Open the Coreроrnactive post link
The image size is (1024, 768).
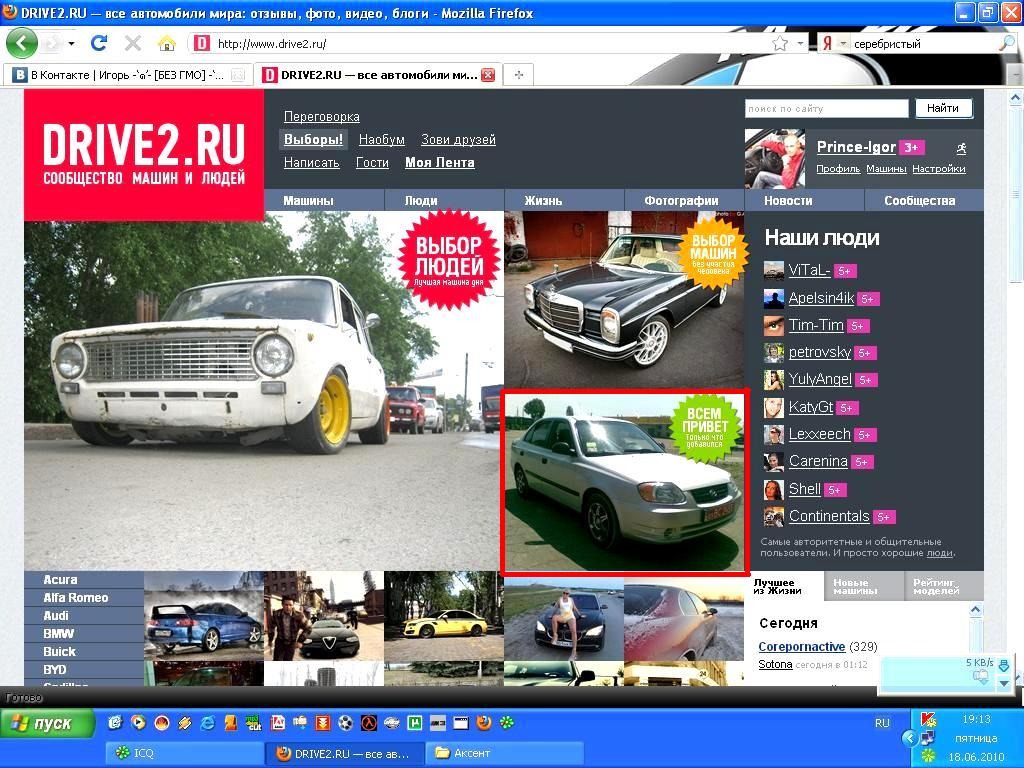click(x=802, y=647)
